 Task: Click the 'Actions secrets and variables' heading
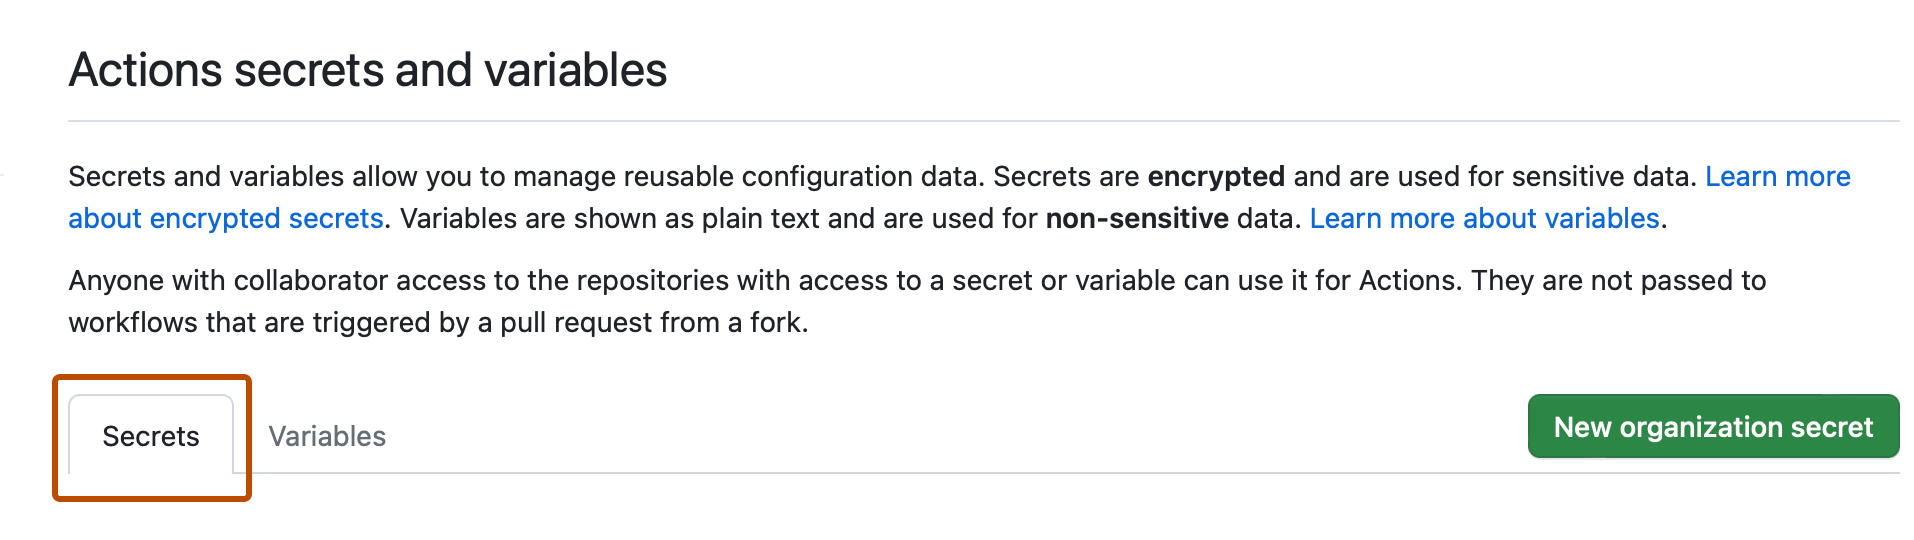367,70
